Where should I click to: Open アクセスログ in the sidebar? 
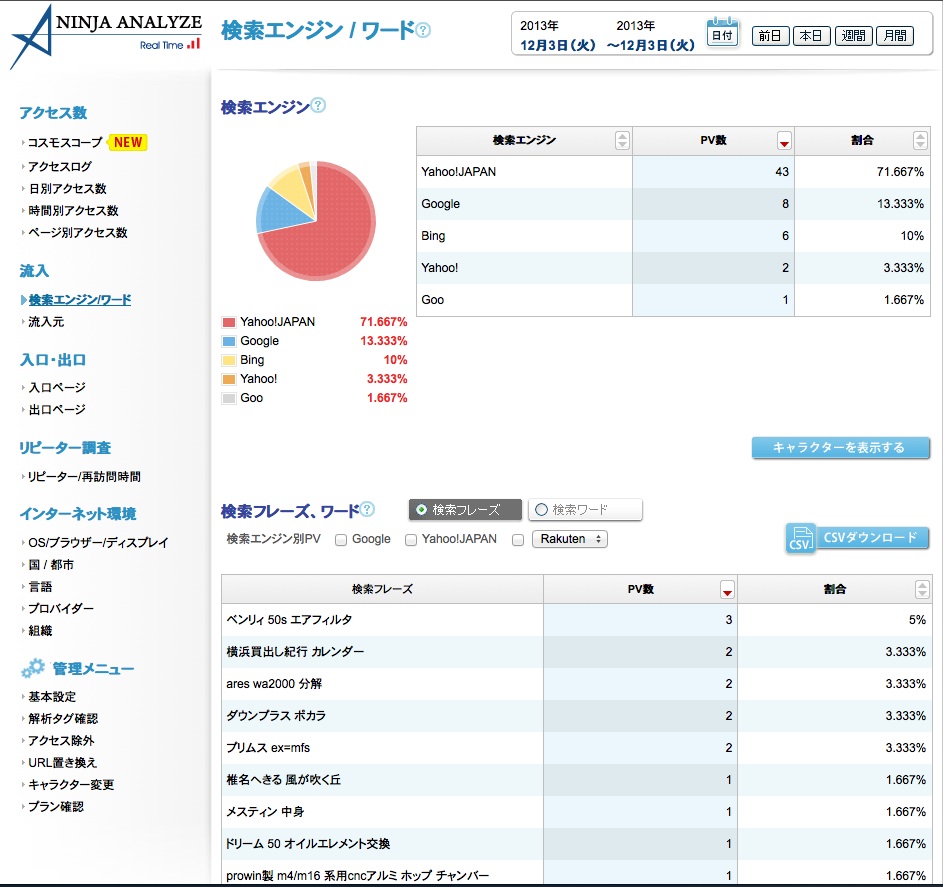tap(60, 166)
